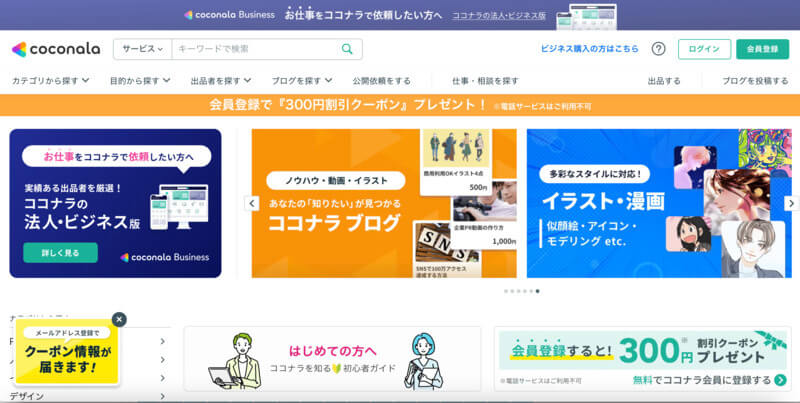Screen dimensions: 800x403
Task: Select the first carousel dot
Action: pyautogui.click(x=506, y=291)
